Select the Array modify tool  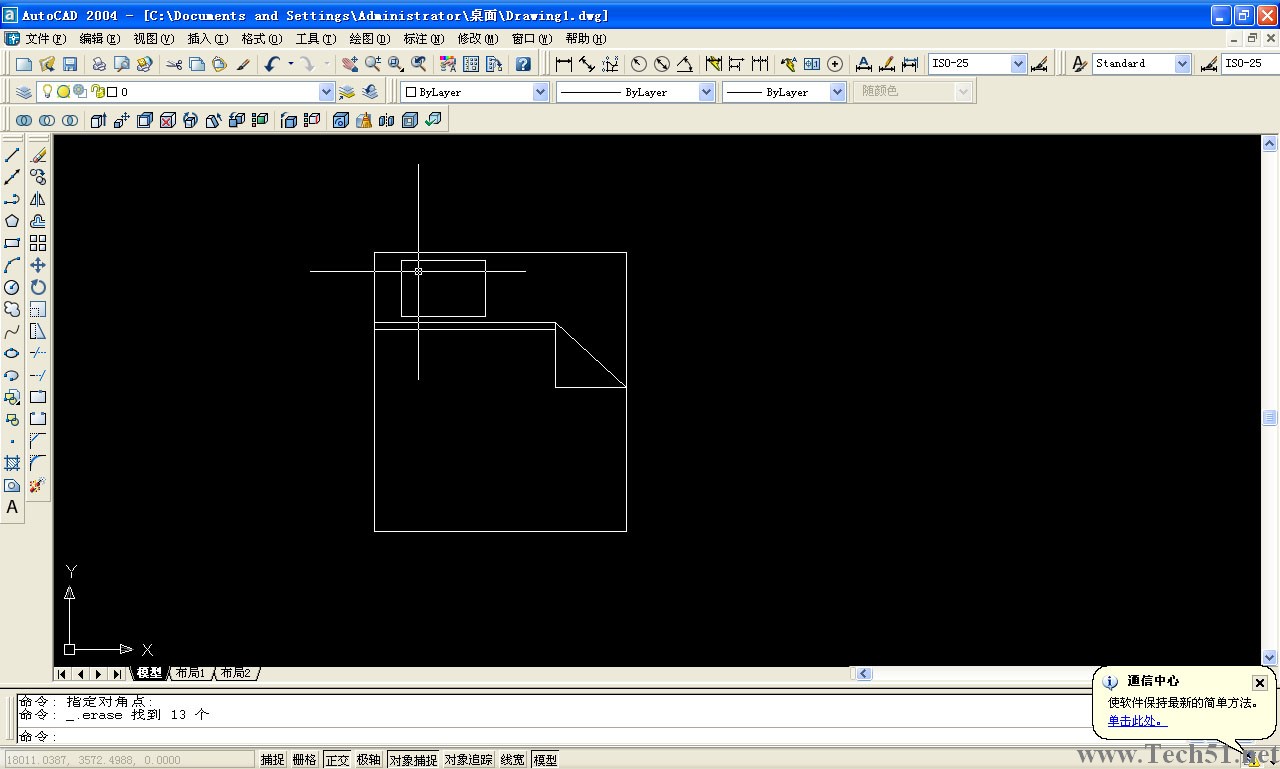[38, 243]
